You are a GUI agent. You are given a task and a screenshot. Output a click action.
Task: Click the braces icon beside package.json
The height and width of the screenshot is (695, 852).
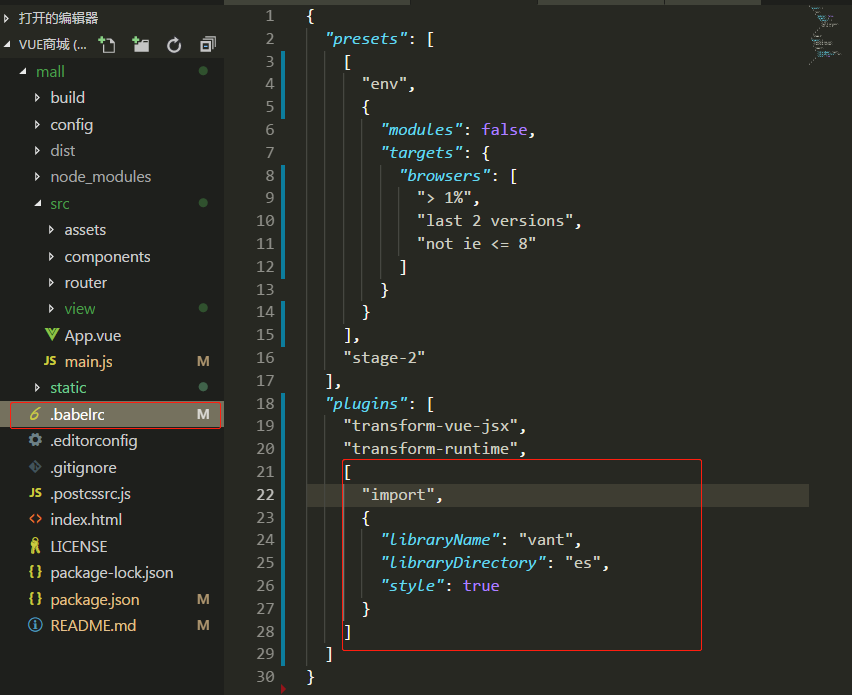35,599
